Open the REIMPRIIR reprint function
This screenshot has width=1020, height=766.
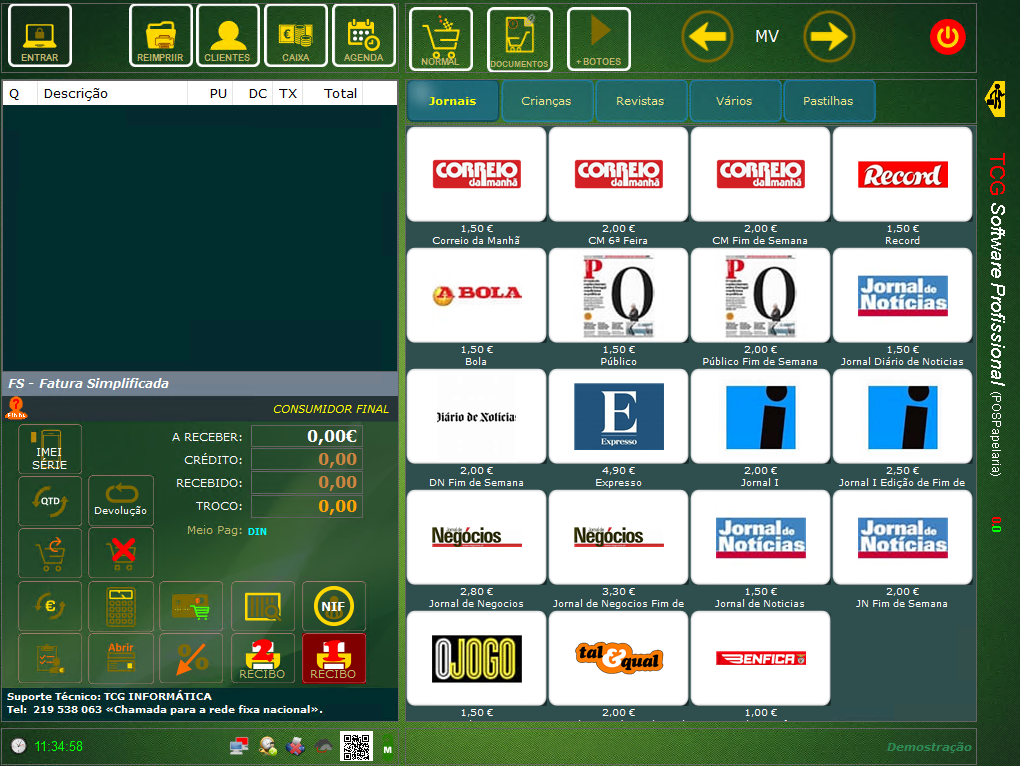point(161,36)
